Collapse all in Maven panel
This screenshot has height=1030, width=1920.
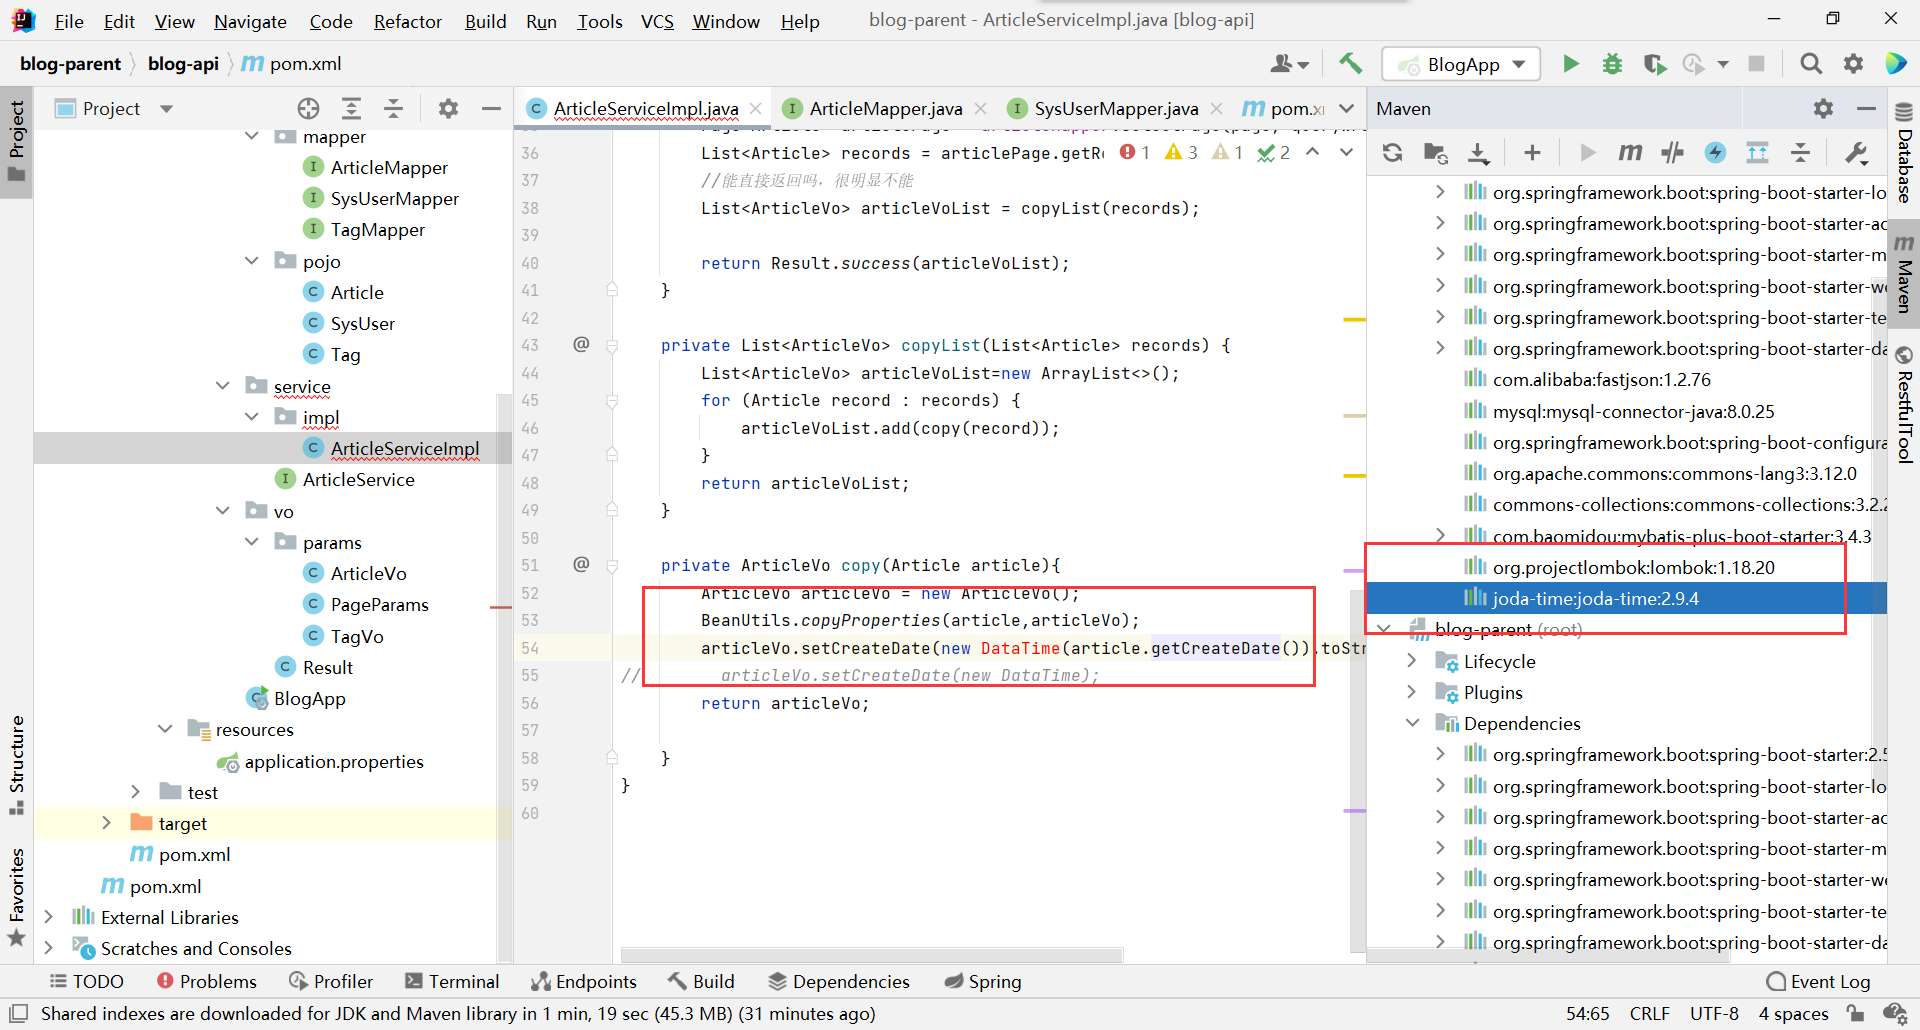click(x=1800, y=152)
